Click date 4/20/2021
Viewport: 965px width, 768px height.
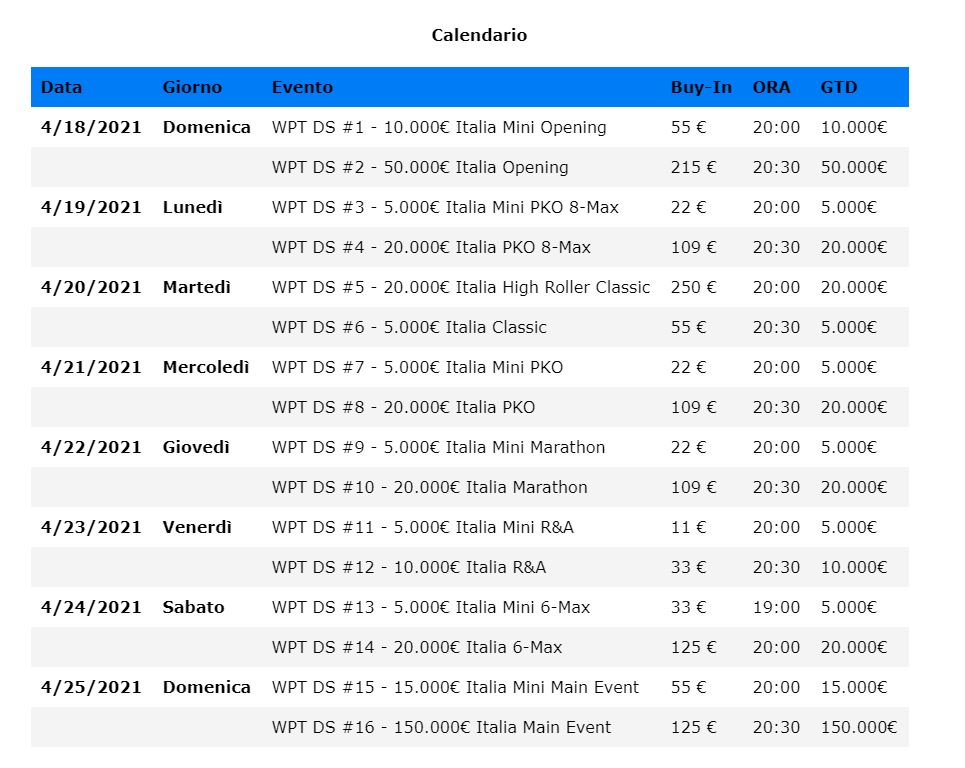tap(91, 287)
